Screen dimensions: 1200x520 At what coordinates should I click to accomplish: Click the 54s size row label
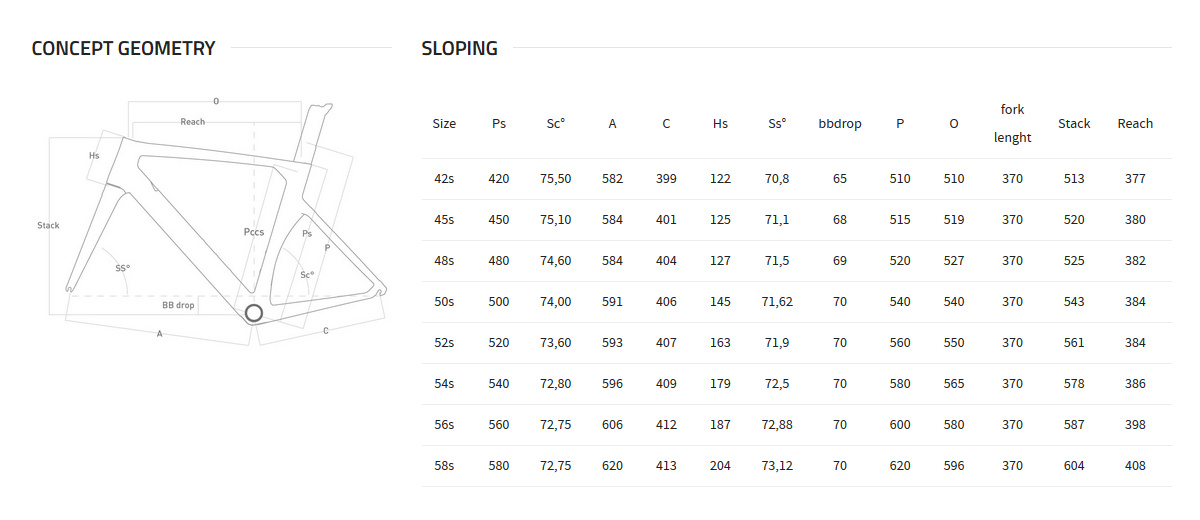pyautogui.click(x=444, y=384)
